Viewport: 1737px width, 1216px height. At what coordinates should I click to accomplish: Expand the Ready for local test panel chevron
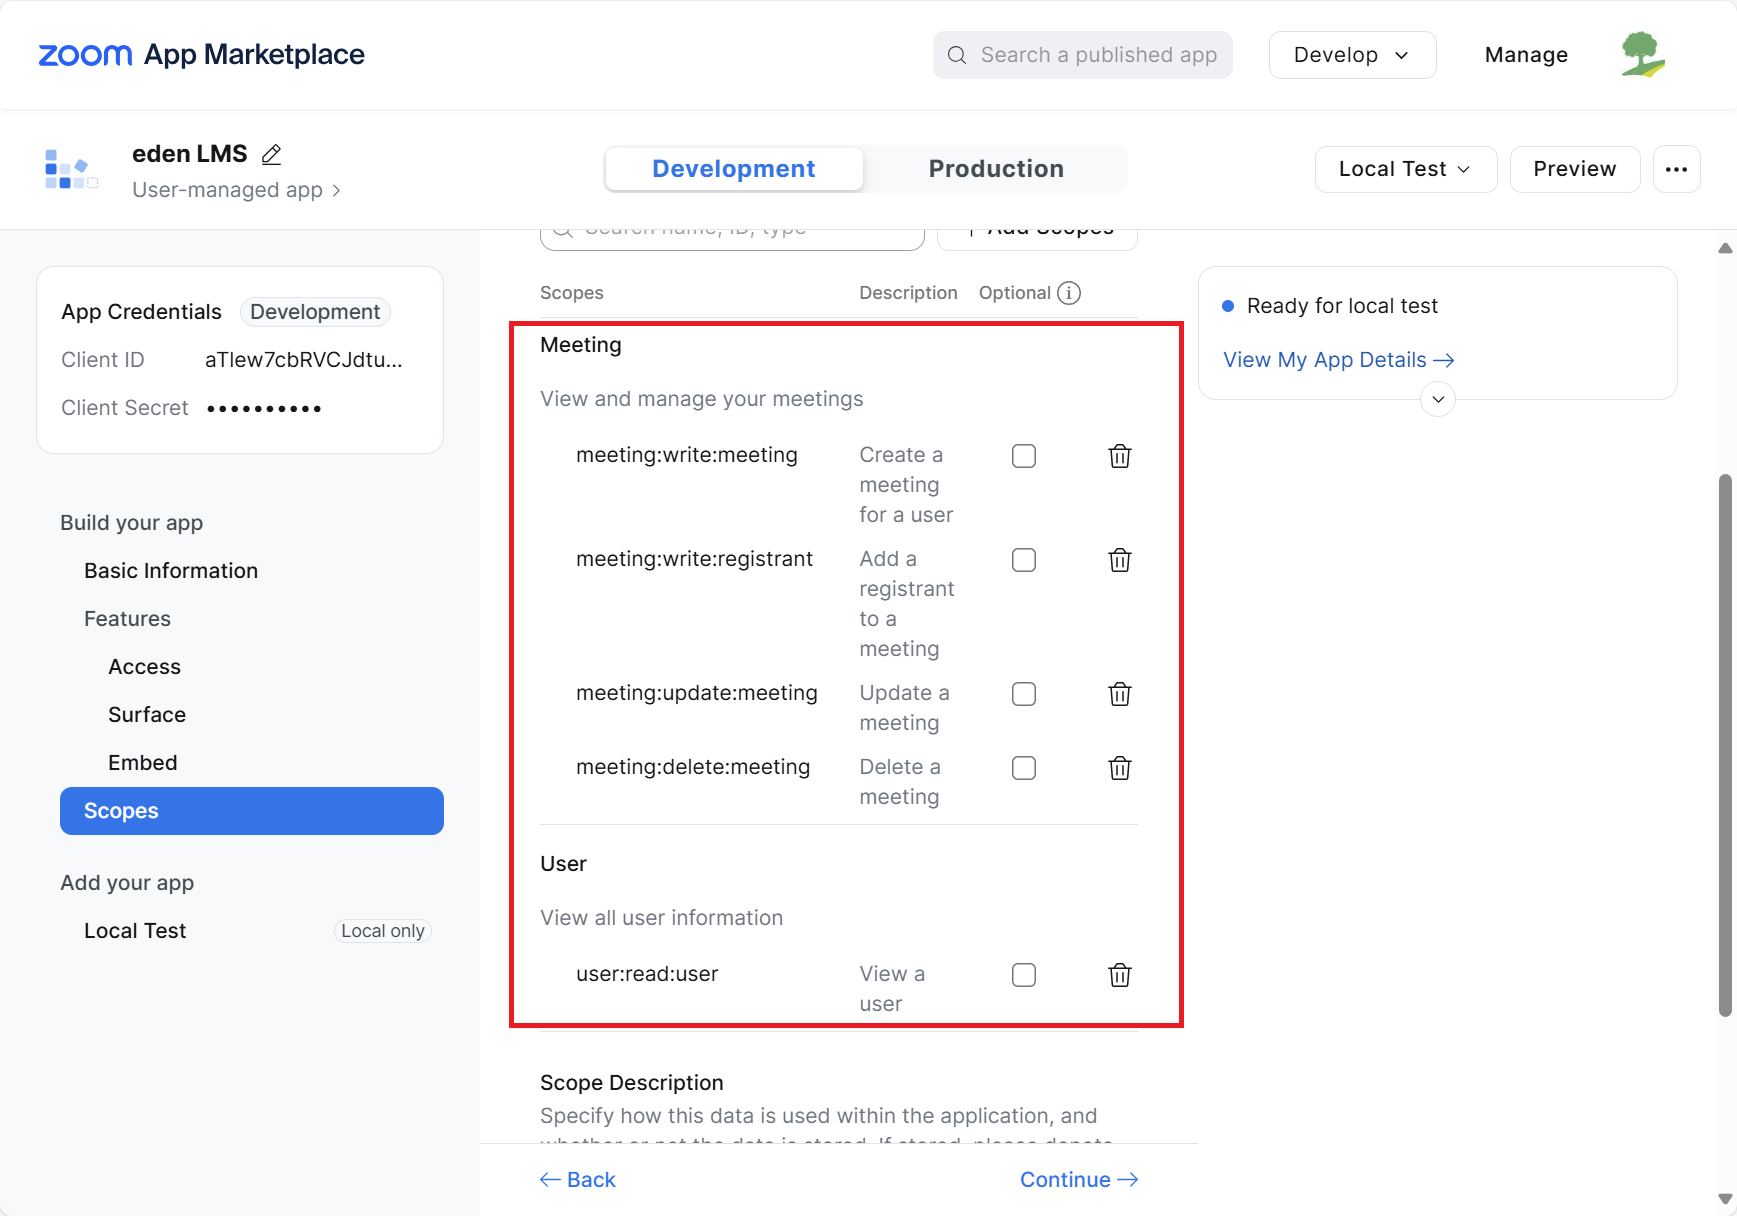(1438, 399)
